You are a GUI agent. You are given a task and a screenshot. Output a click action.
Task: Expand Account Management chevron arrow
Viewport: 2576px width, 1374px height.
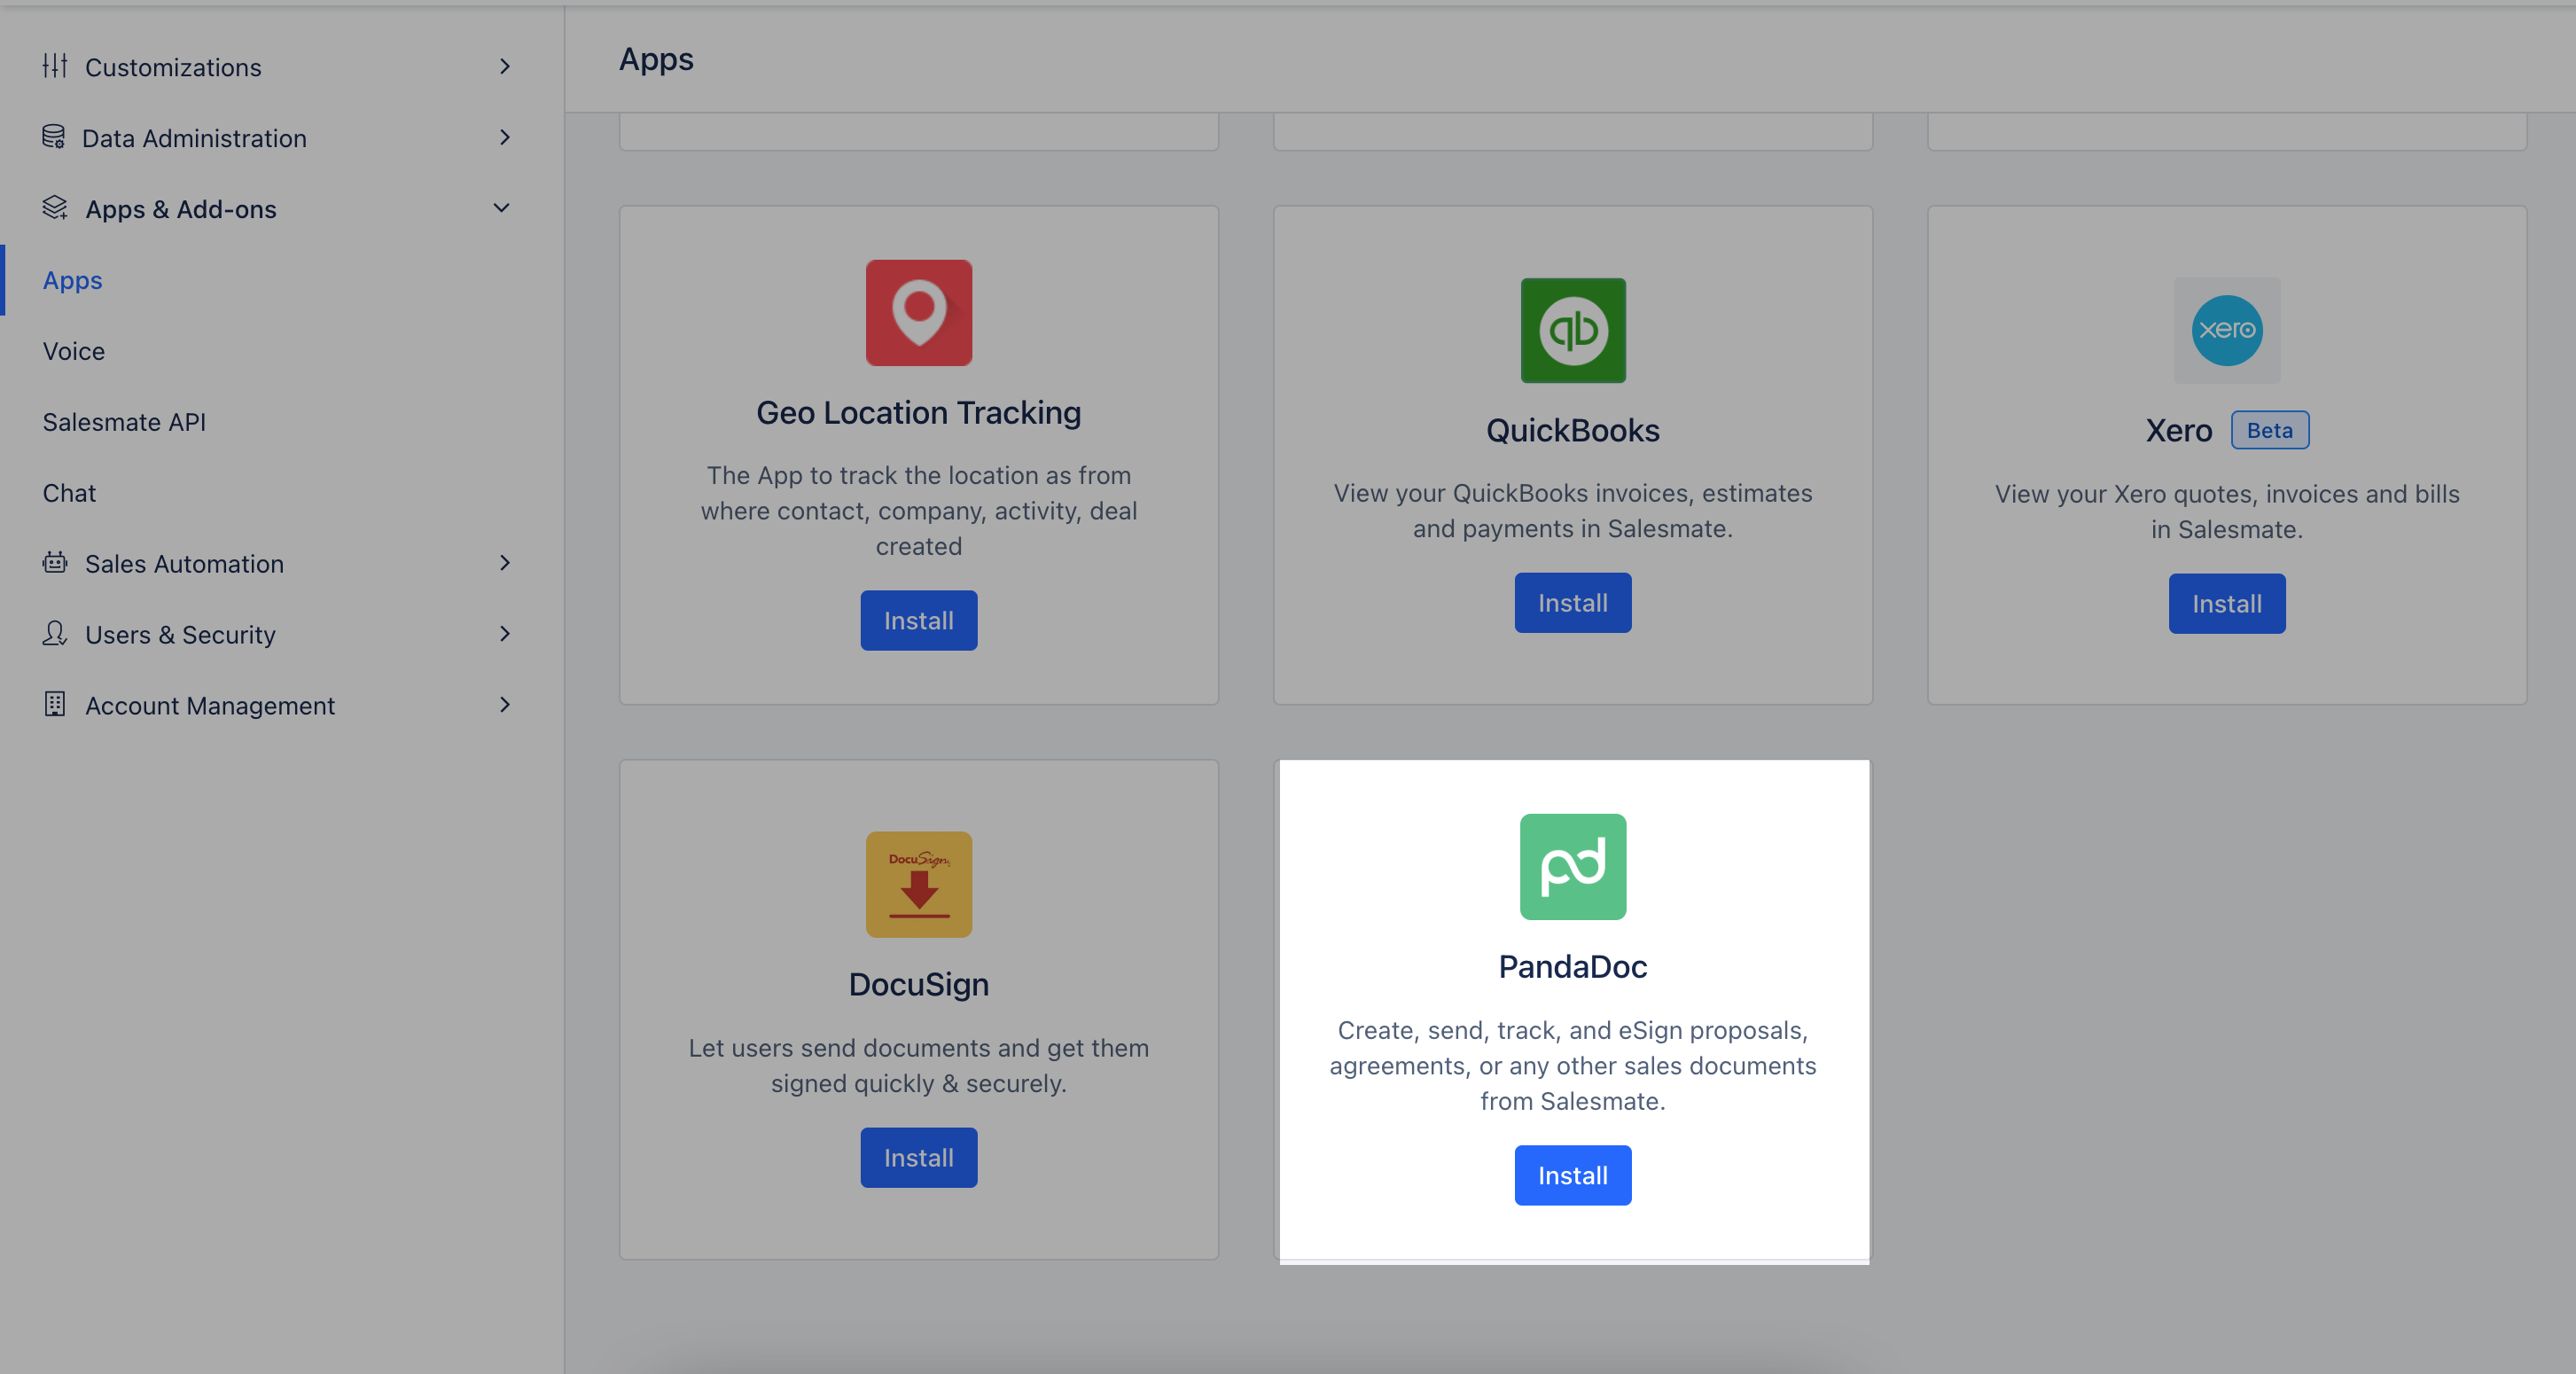tap(504, 705)
